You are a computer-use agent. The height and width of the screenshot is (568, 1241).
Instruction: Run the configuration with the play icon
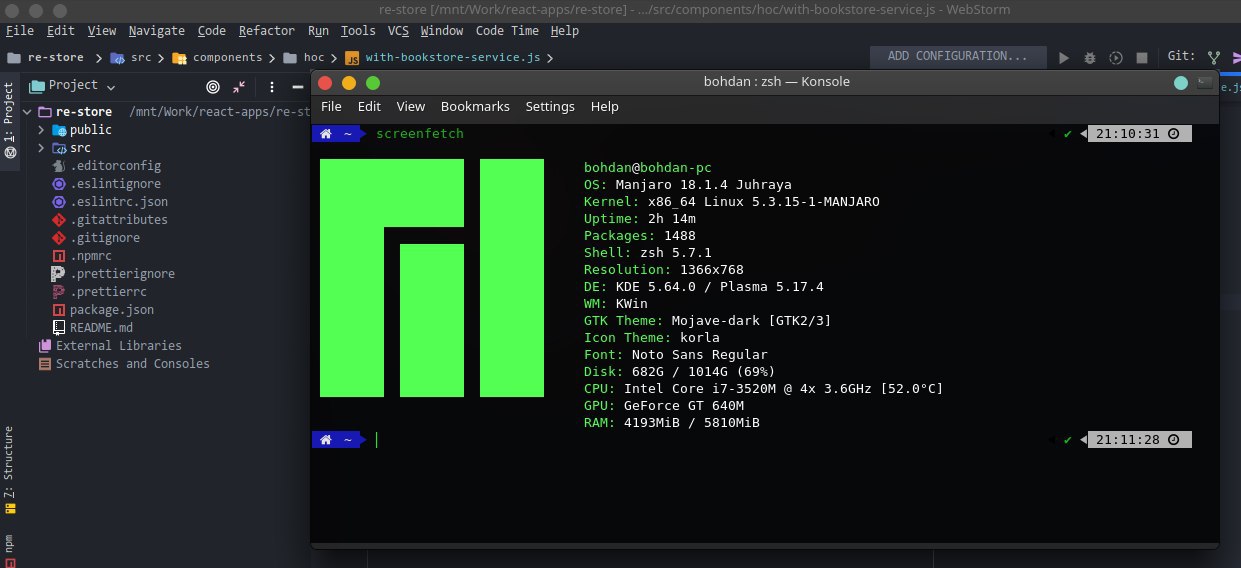pyautogui.click(x=1063, y=57)
